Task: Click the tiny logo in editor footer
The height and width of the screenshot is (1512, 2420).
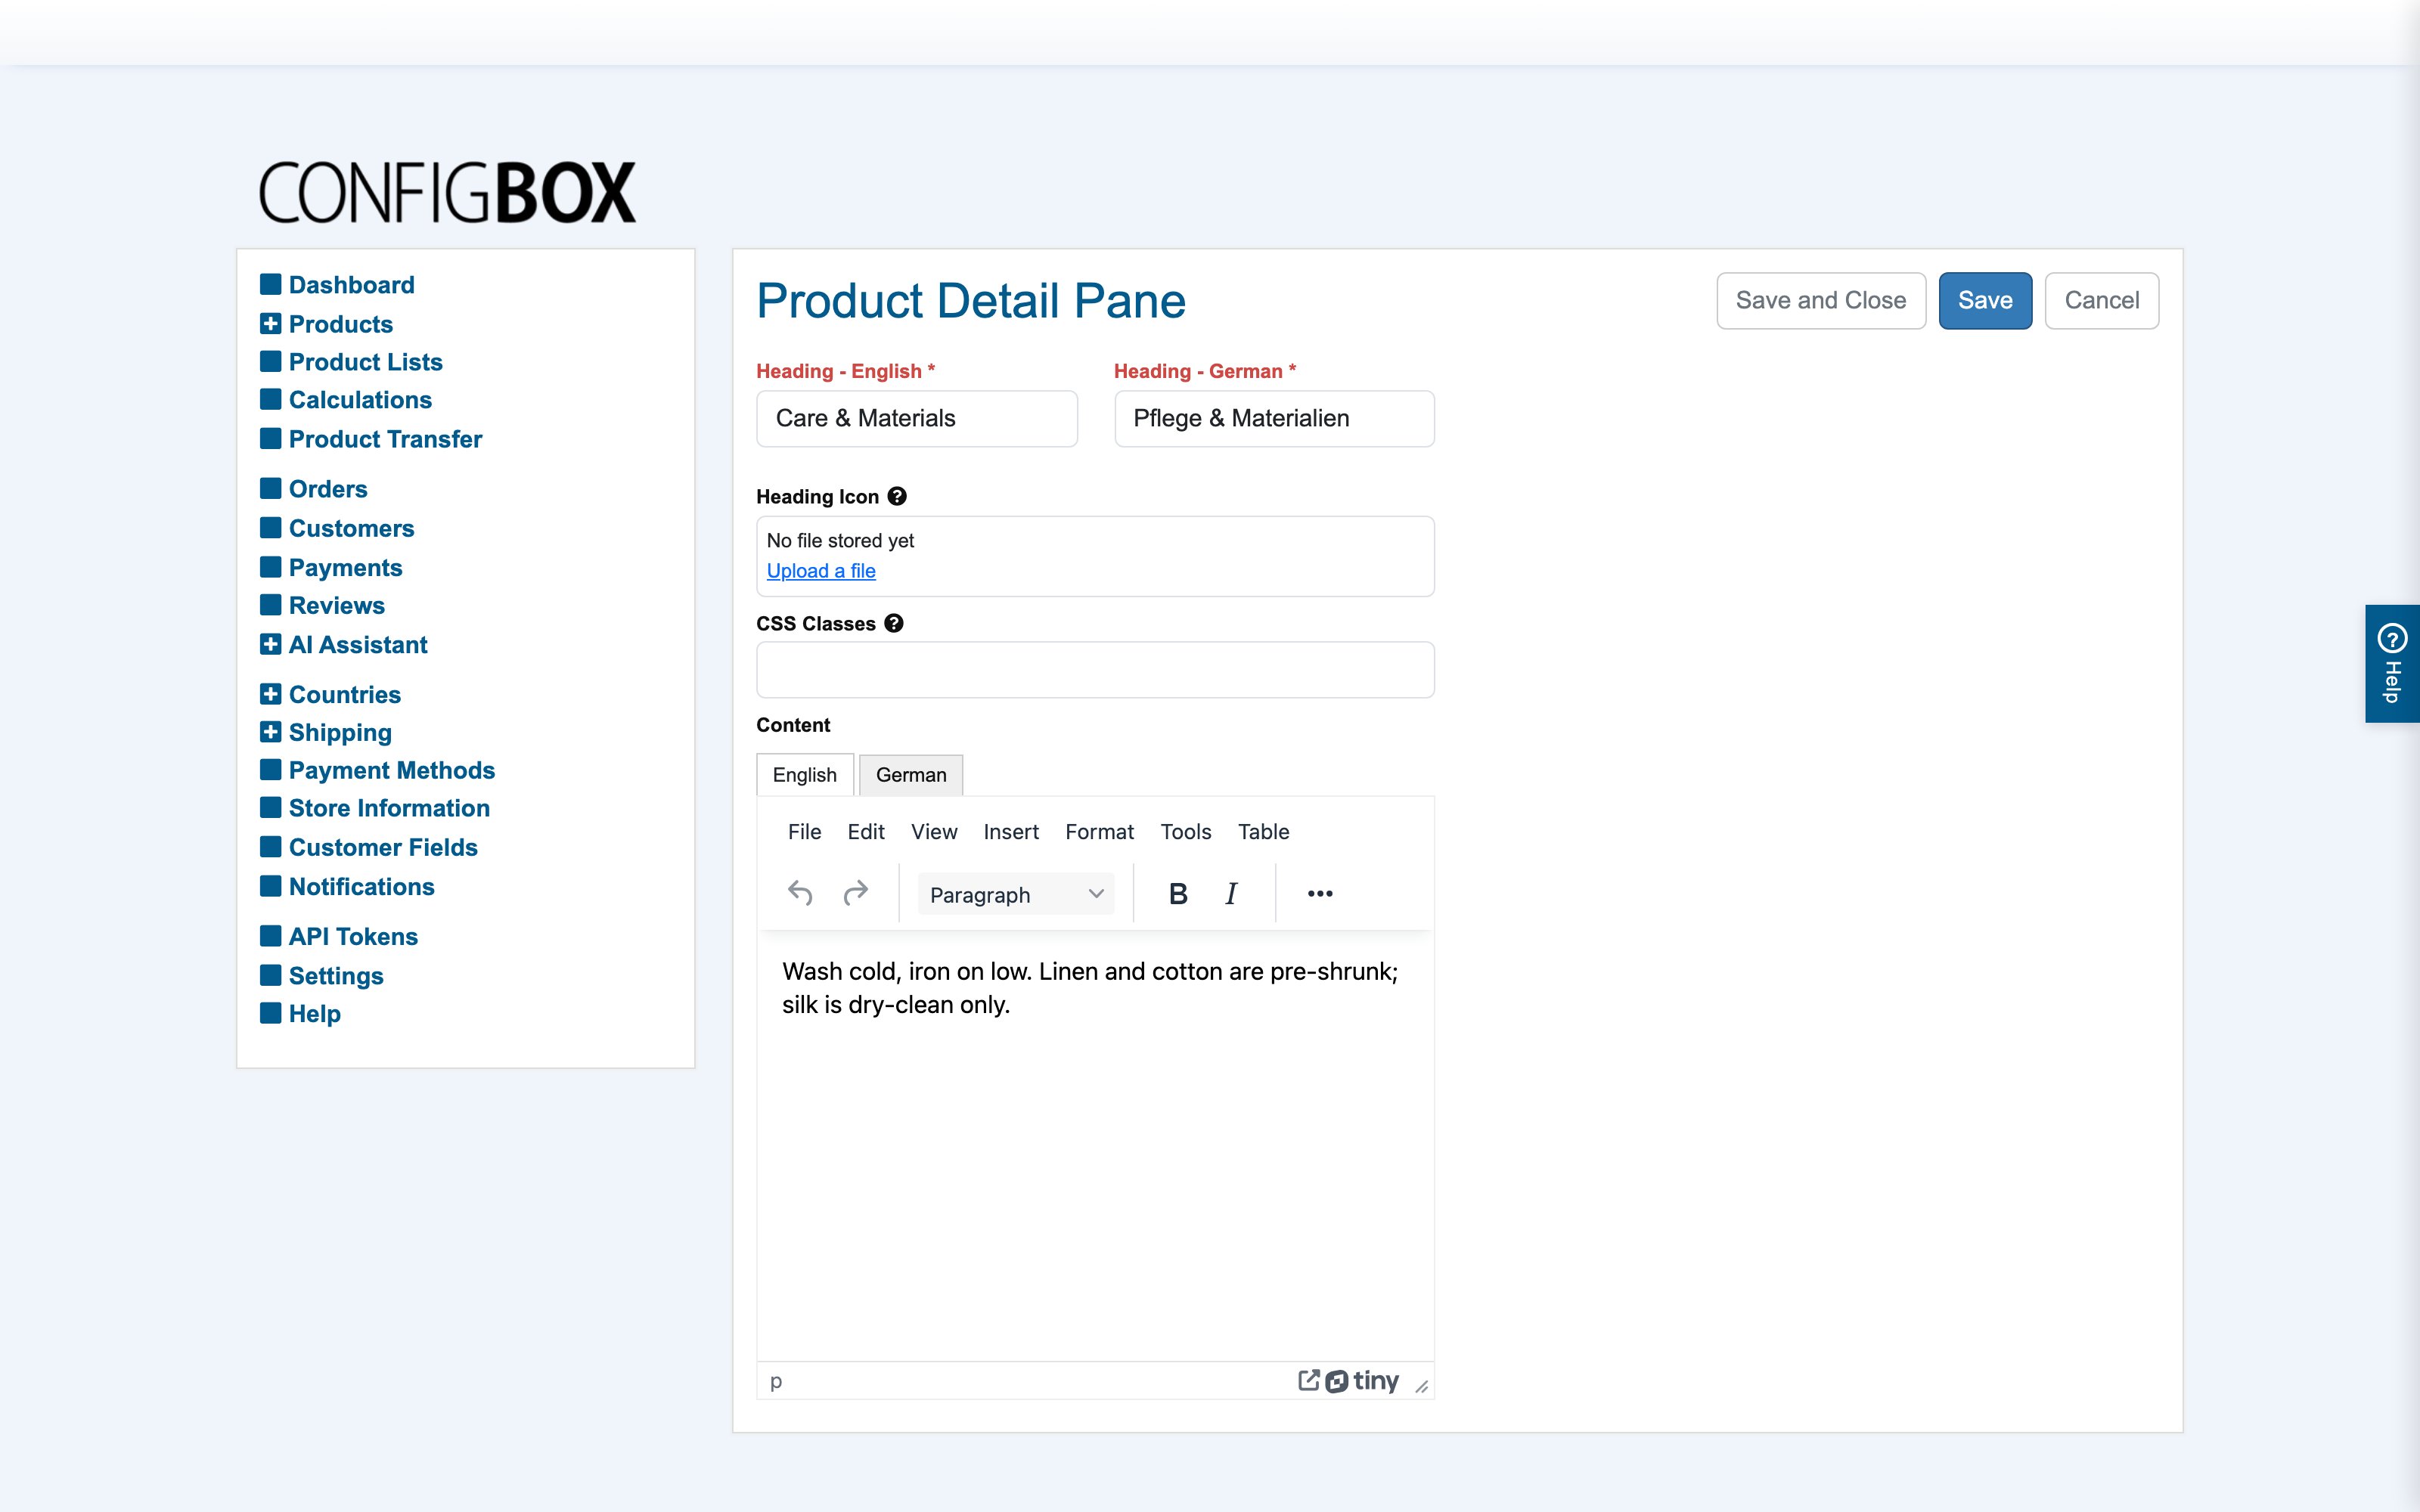Action: click(x=1362, y=1381)
